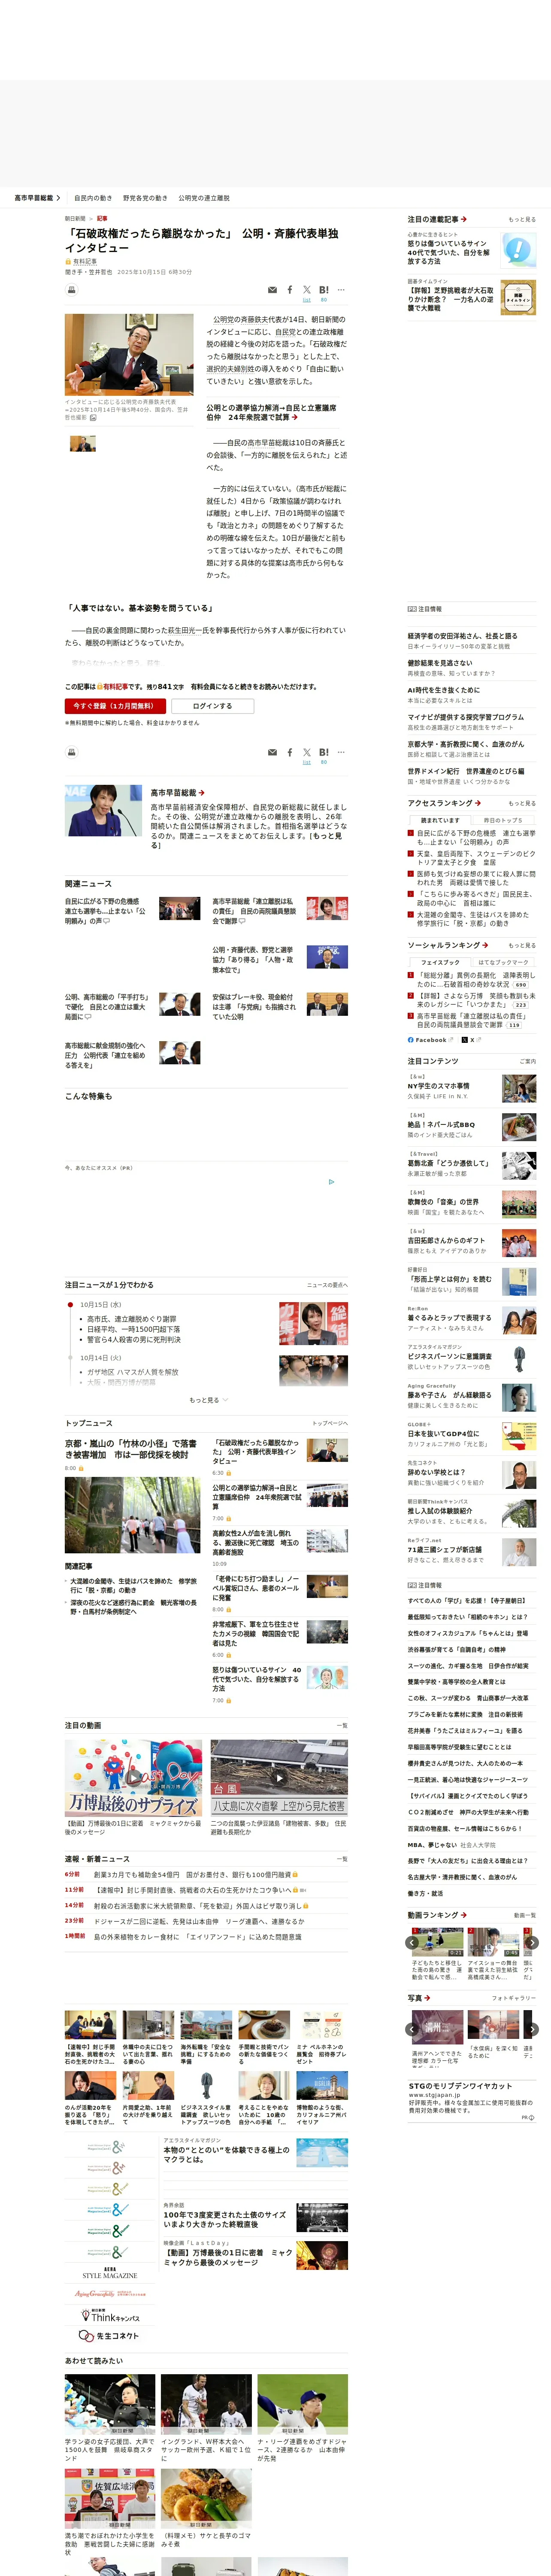Open 野党各党の動き in topic navigation
The width and height of the screenshot is (551, 2576).
(x=145, y=198)
